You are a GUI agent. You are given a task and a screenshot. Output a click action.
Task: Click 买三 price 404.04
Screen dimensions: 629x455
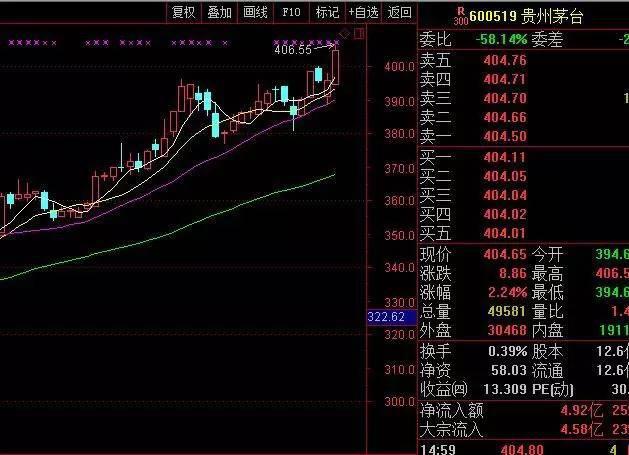pyautogui.click(x=505, y=195)
